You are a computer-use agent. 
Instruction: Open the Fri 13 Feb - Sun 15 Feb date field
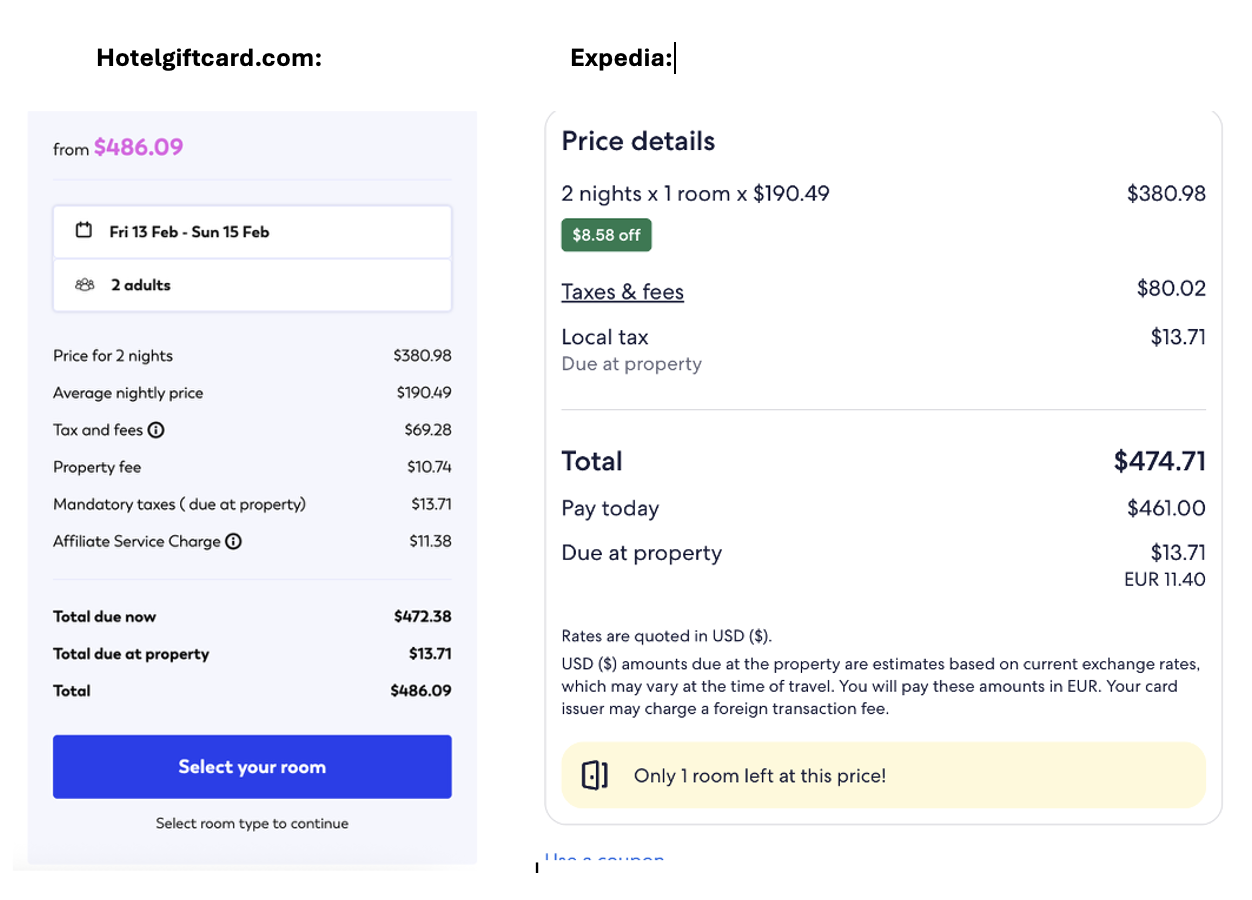click(252, 232)
